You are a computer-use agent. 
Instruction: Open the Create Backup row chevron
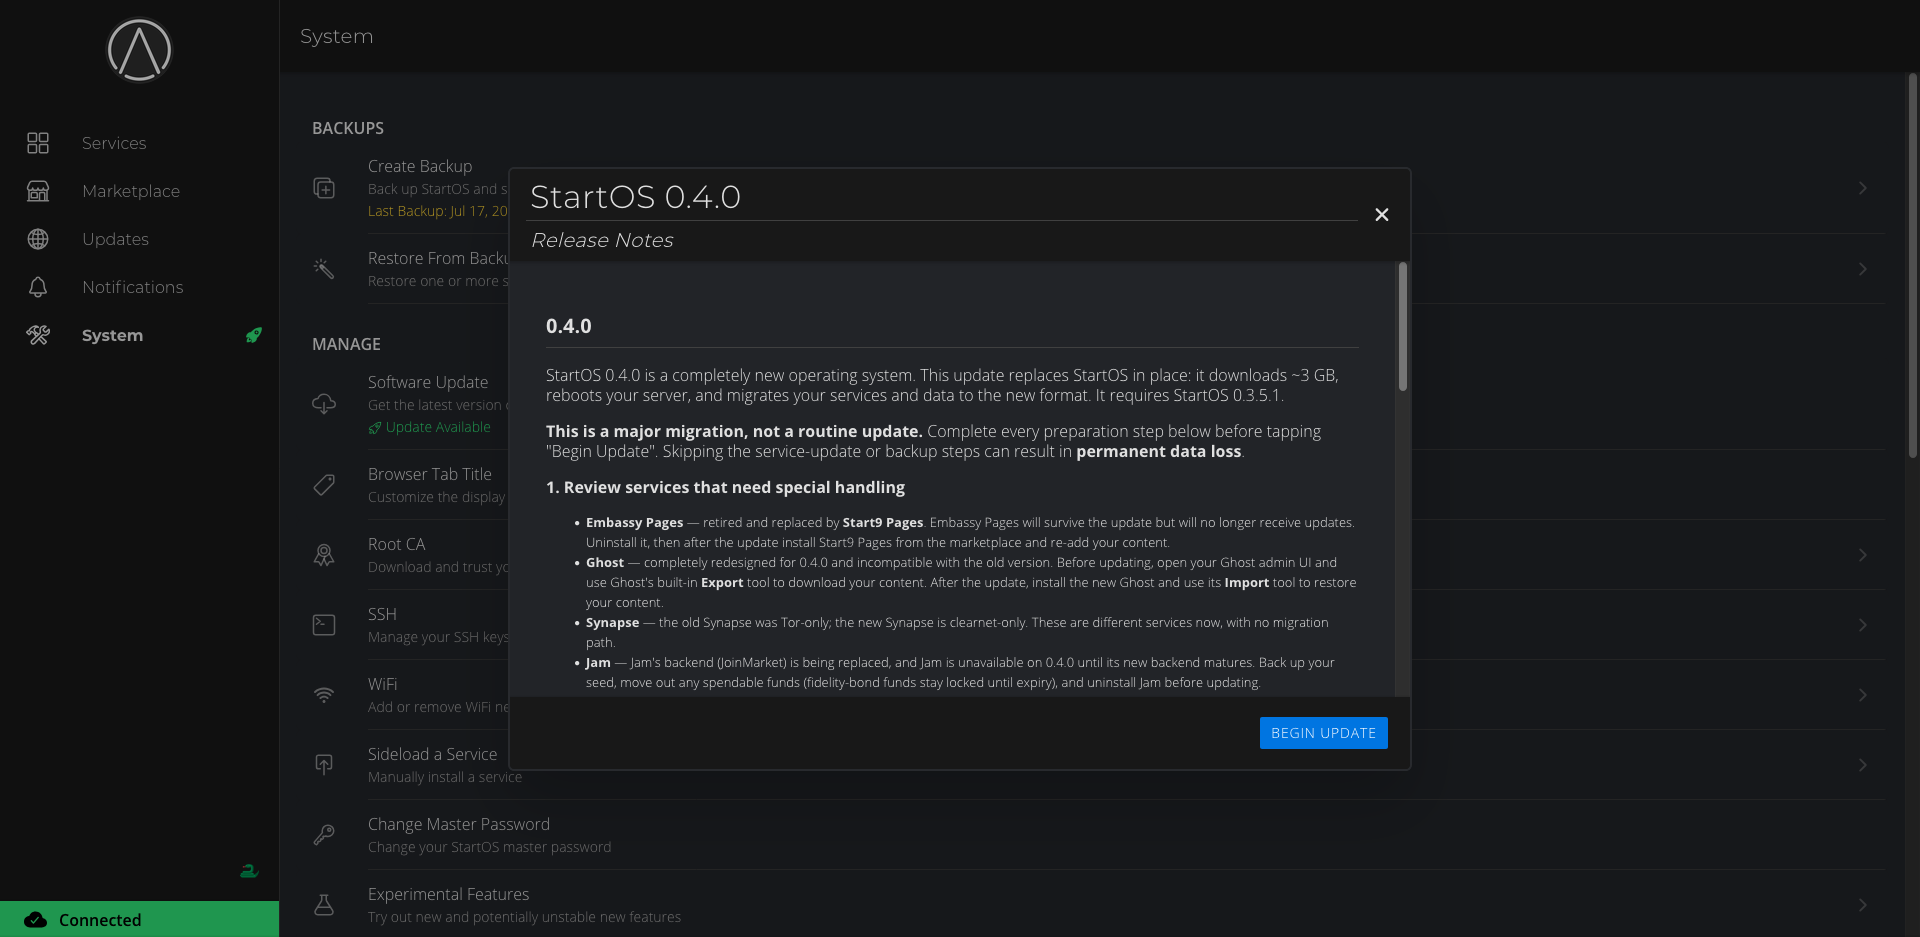click(1863, 188)
